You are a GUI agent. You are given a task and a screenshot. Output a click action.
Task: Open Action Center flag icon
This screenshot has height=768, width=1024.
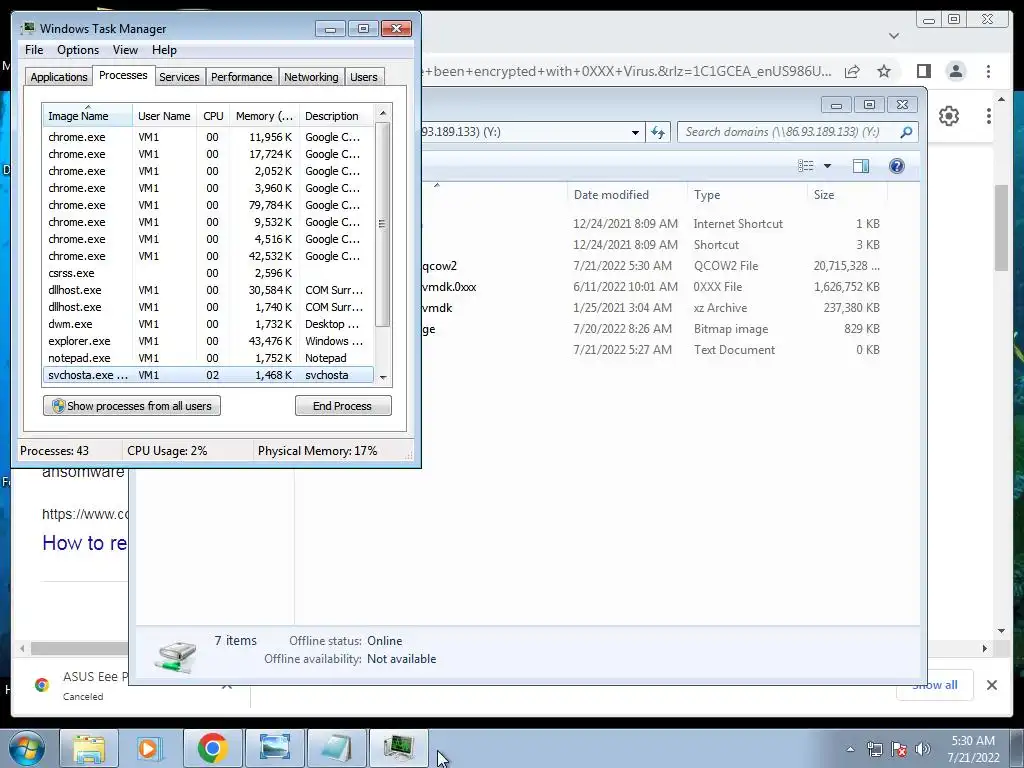coord(899,749)
